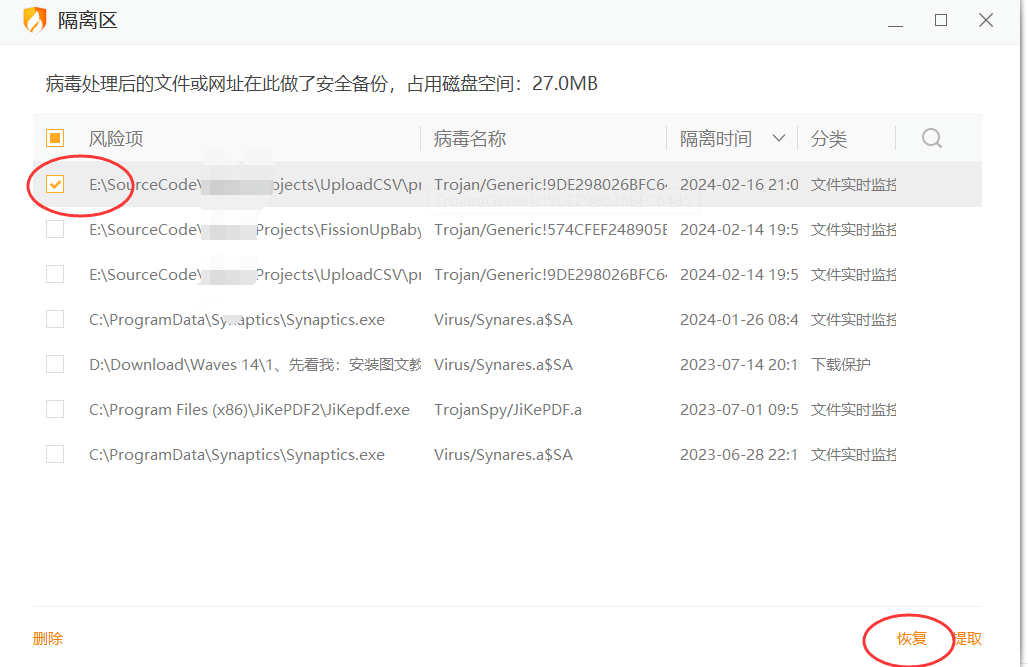Viewport: 1028px width, 667px height.
Task: Click the Huorong flame logo icon
Action: pyautogui.click(x=35, y=21)
